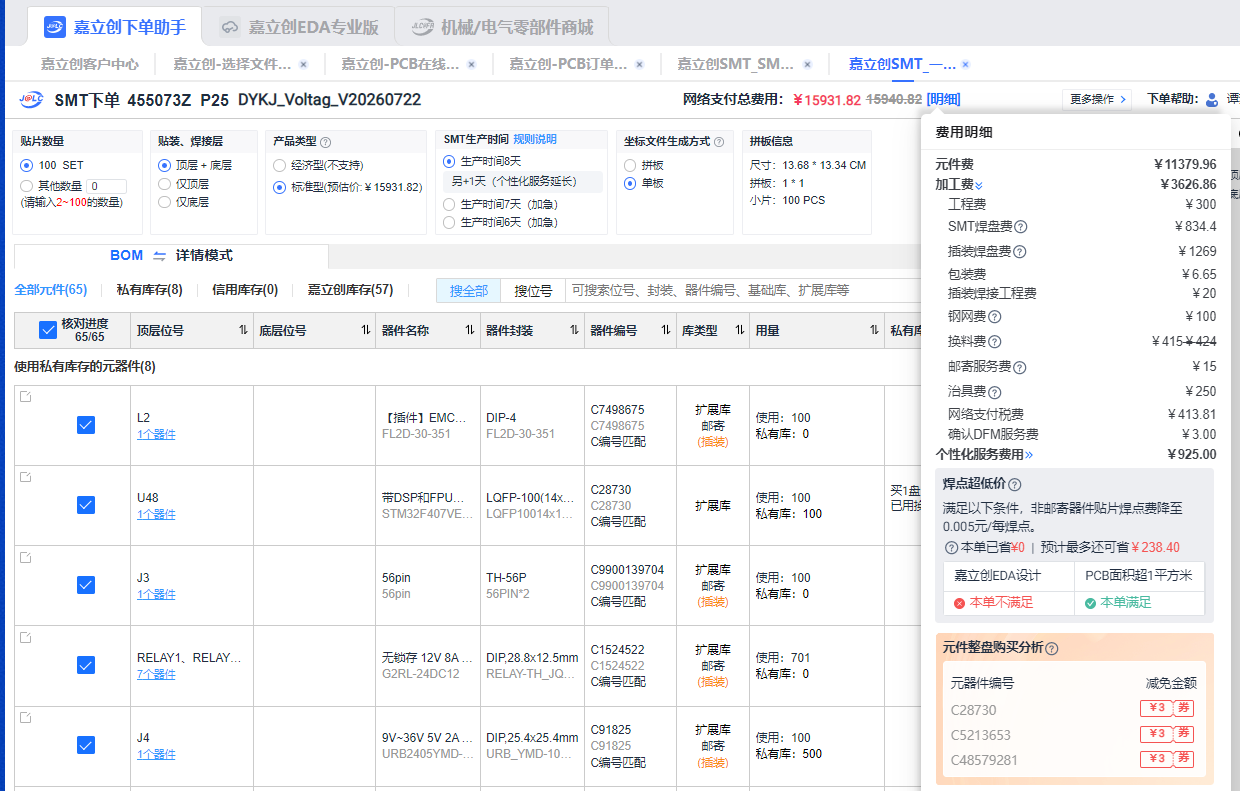The image size is (1240, 791).
Task: Sort by 器件名称 column arrows
Action: click(x=469, y=330)
